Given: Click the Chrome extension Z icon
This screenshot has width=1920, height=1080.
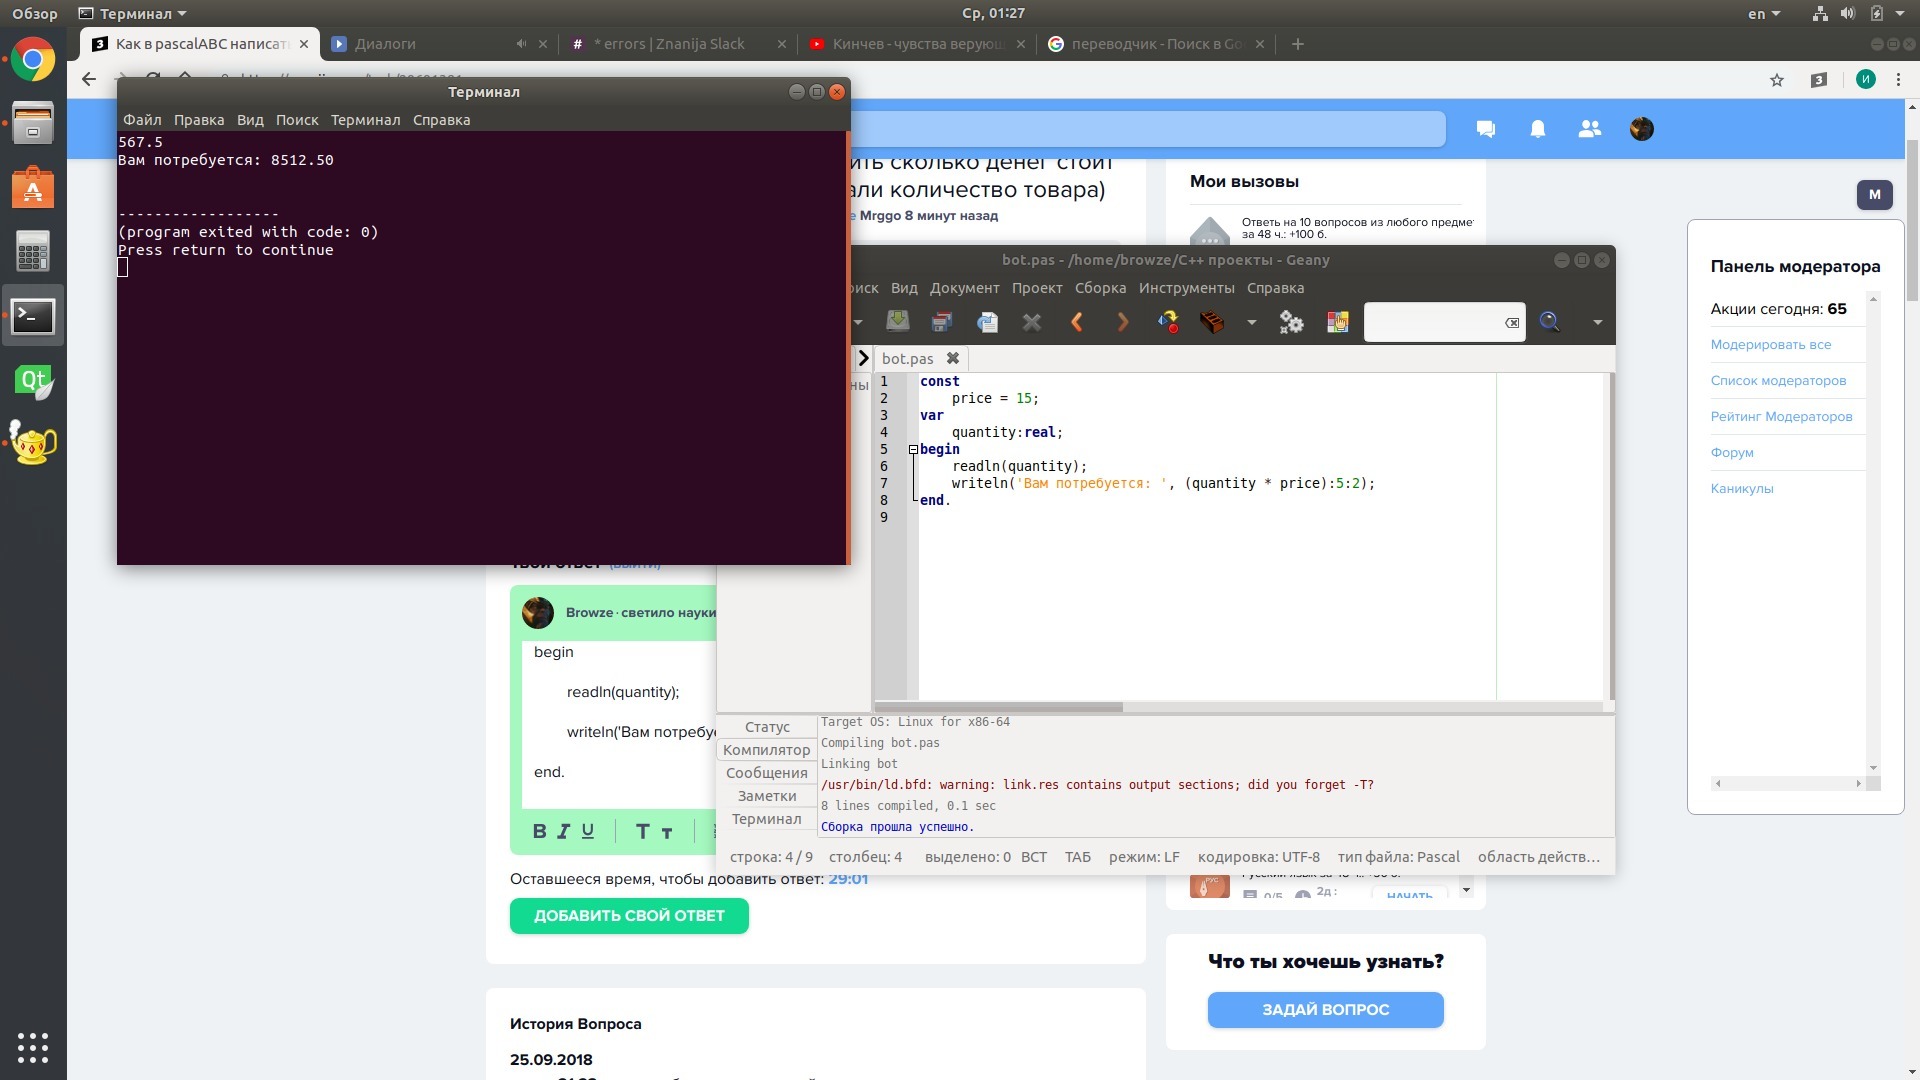Looking at the screenshot, I should coord(1819,80).
